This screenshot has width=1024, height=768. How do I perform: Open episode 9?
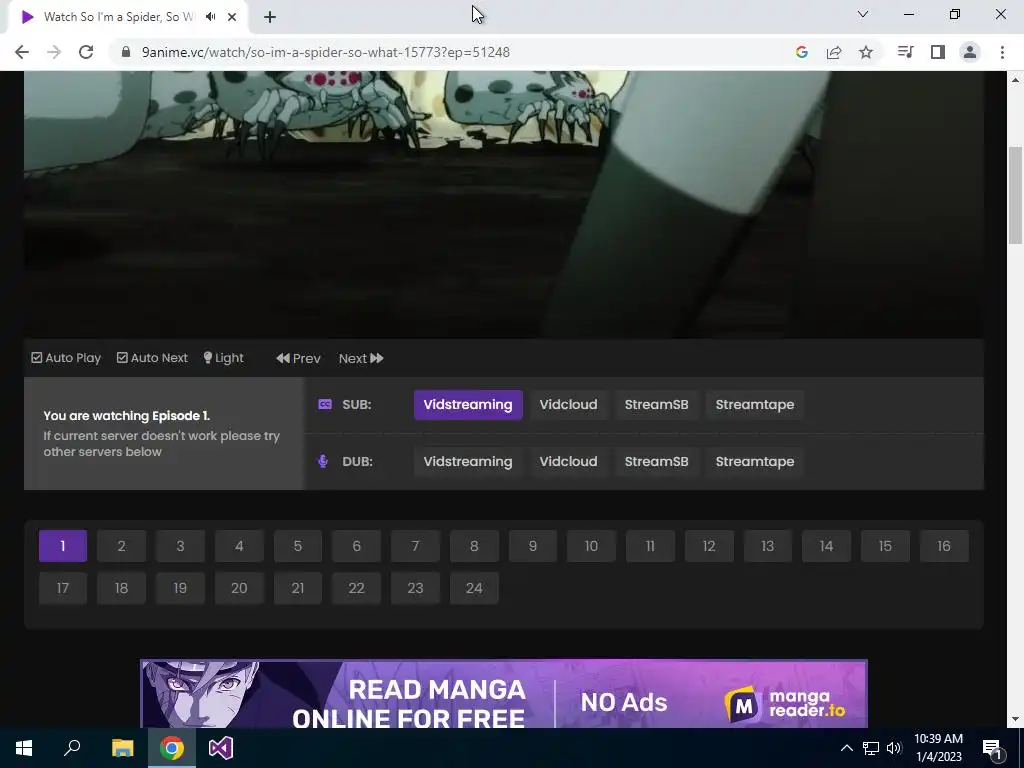click(533, 546)
